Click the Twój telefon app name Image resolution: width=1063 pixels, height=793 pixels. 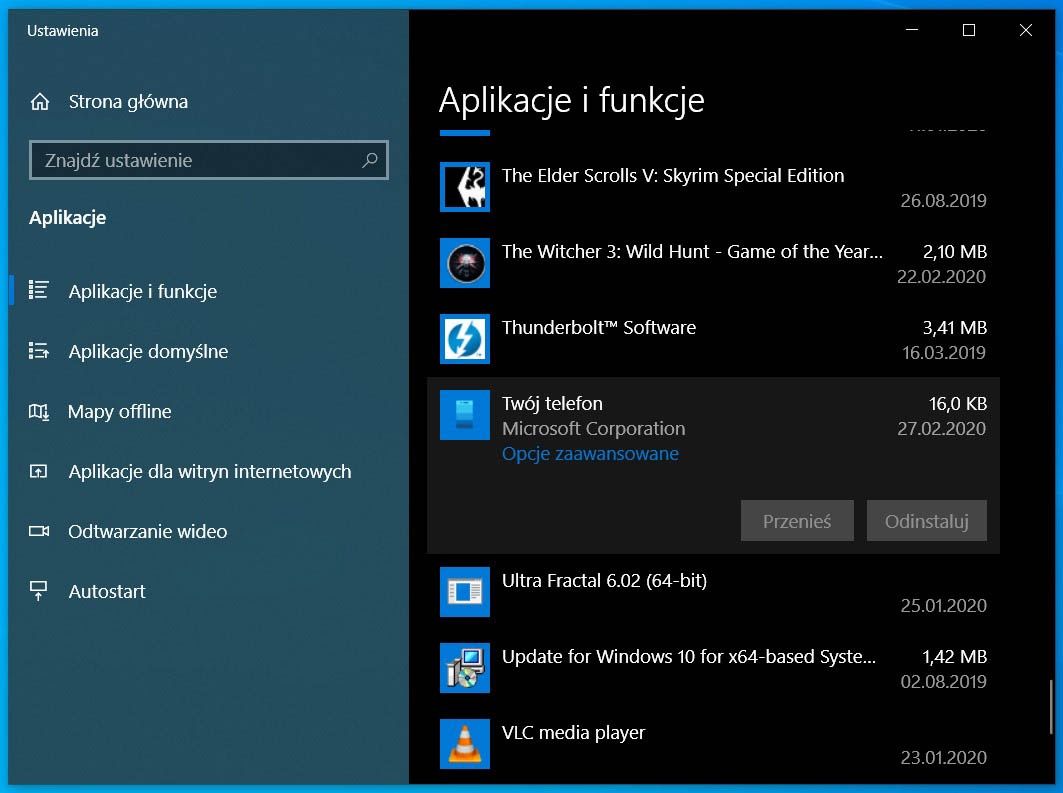553,403
